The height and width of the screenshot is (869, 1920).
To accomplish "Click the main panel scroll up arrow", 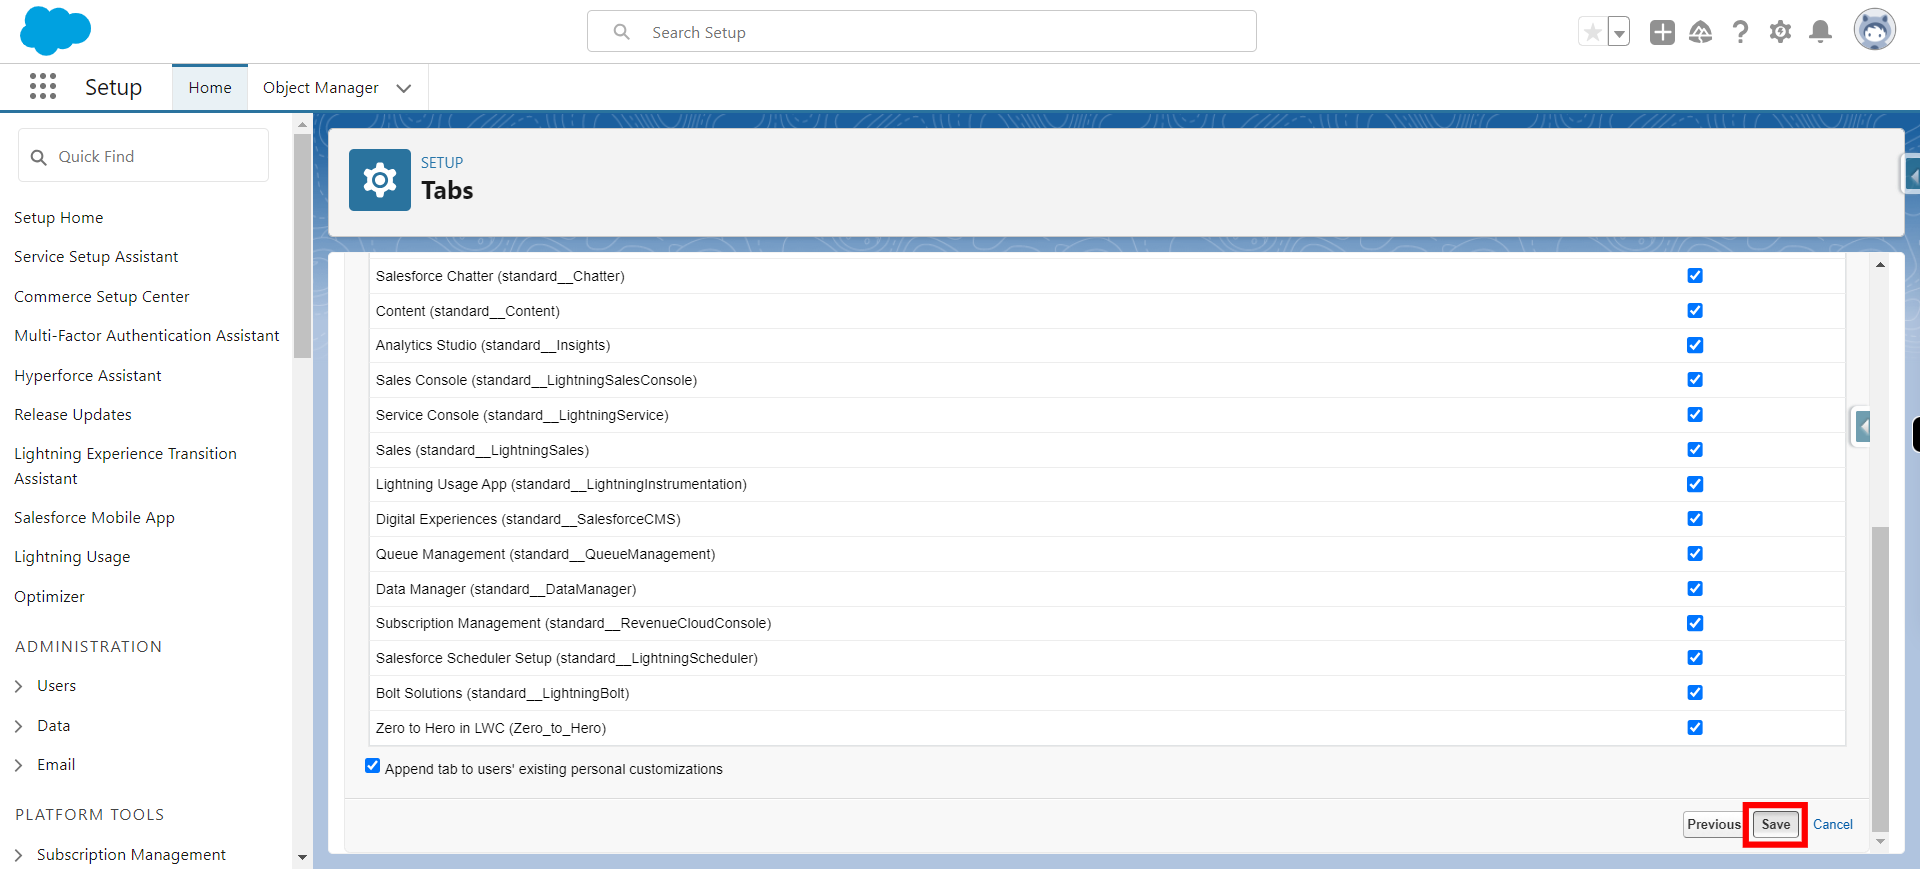I will [x=1880, y=265].
